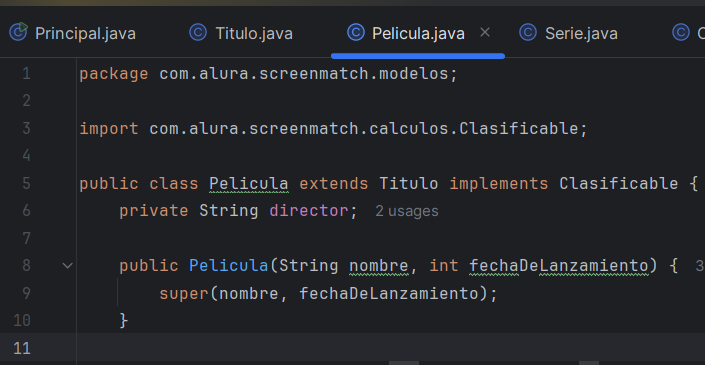Collapse the Pelicula constructor using fold chevron
Screen dimensions: 705x365
click(x=67, y=266)
